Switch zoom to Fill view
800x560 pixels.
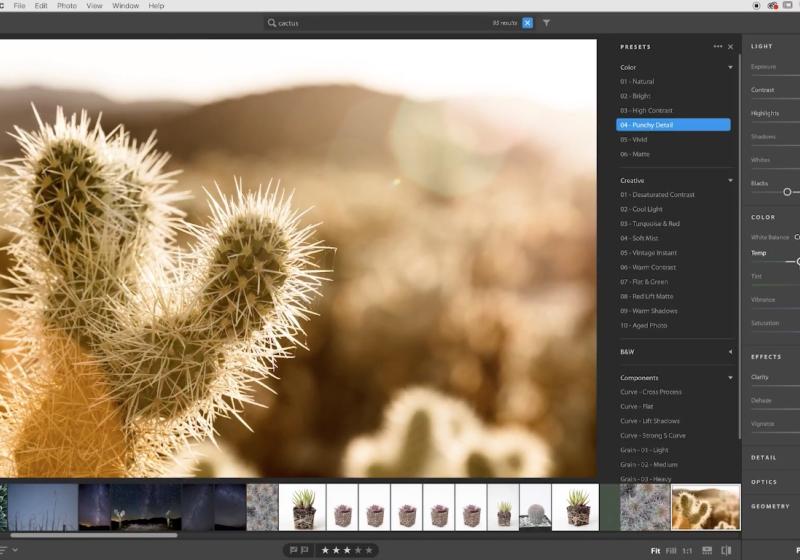tap(670, 551)
